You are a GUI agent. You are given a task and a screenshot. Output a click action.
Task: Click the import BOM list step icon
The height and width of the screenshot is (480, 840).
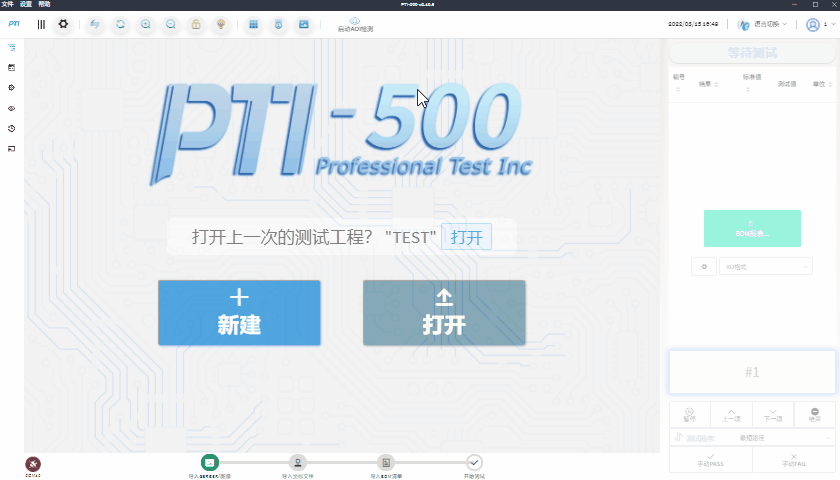point(386,462)
